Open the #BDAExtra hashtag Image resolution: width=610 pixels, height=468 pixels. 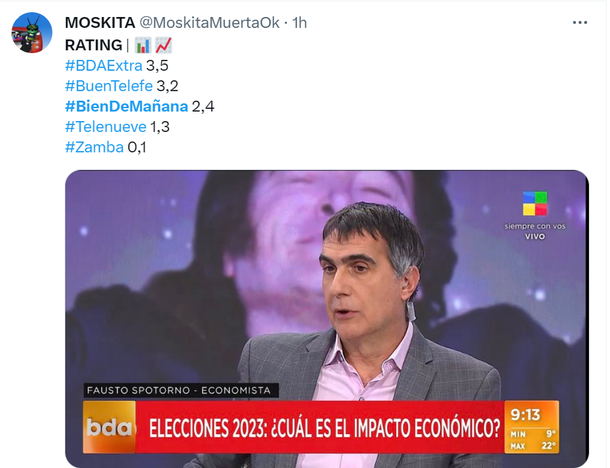(103, 65)
